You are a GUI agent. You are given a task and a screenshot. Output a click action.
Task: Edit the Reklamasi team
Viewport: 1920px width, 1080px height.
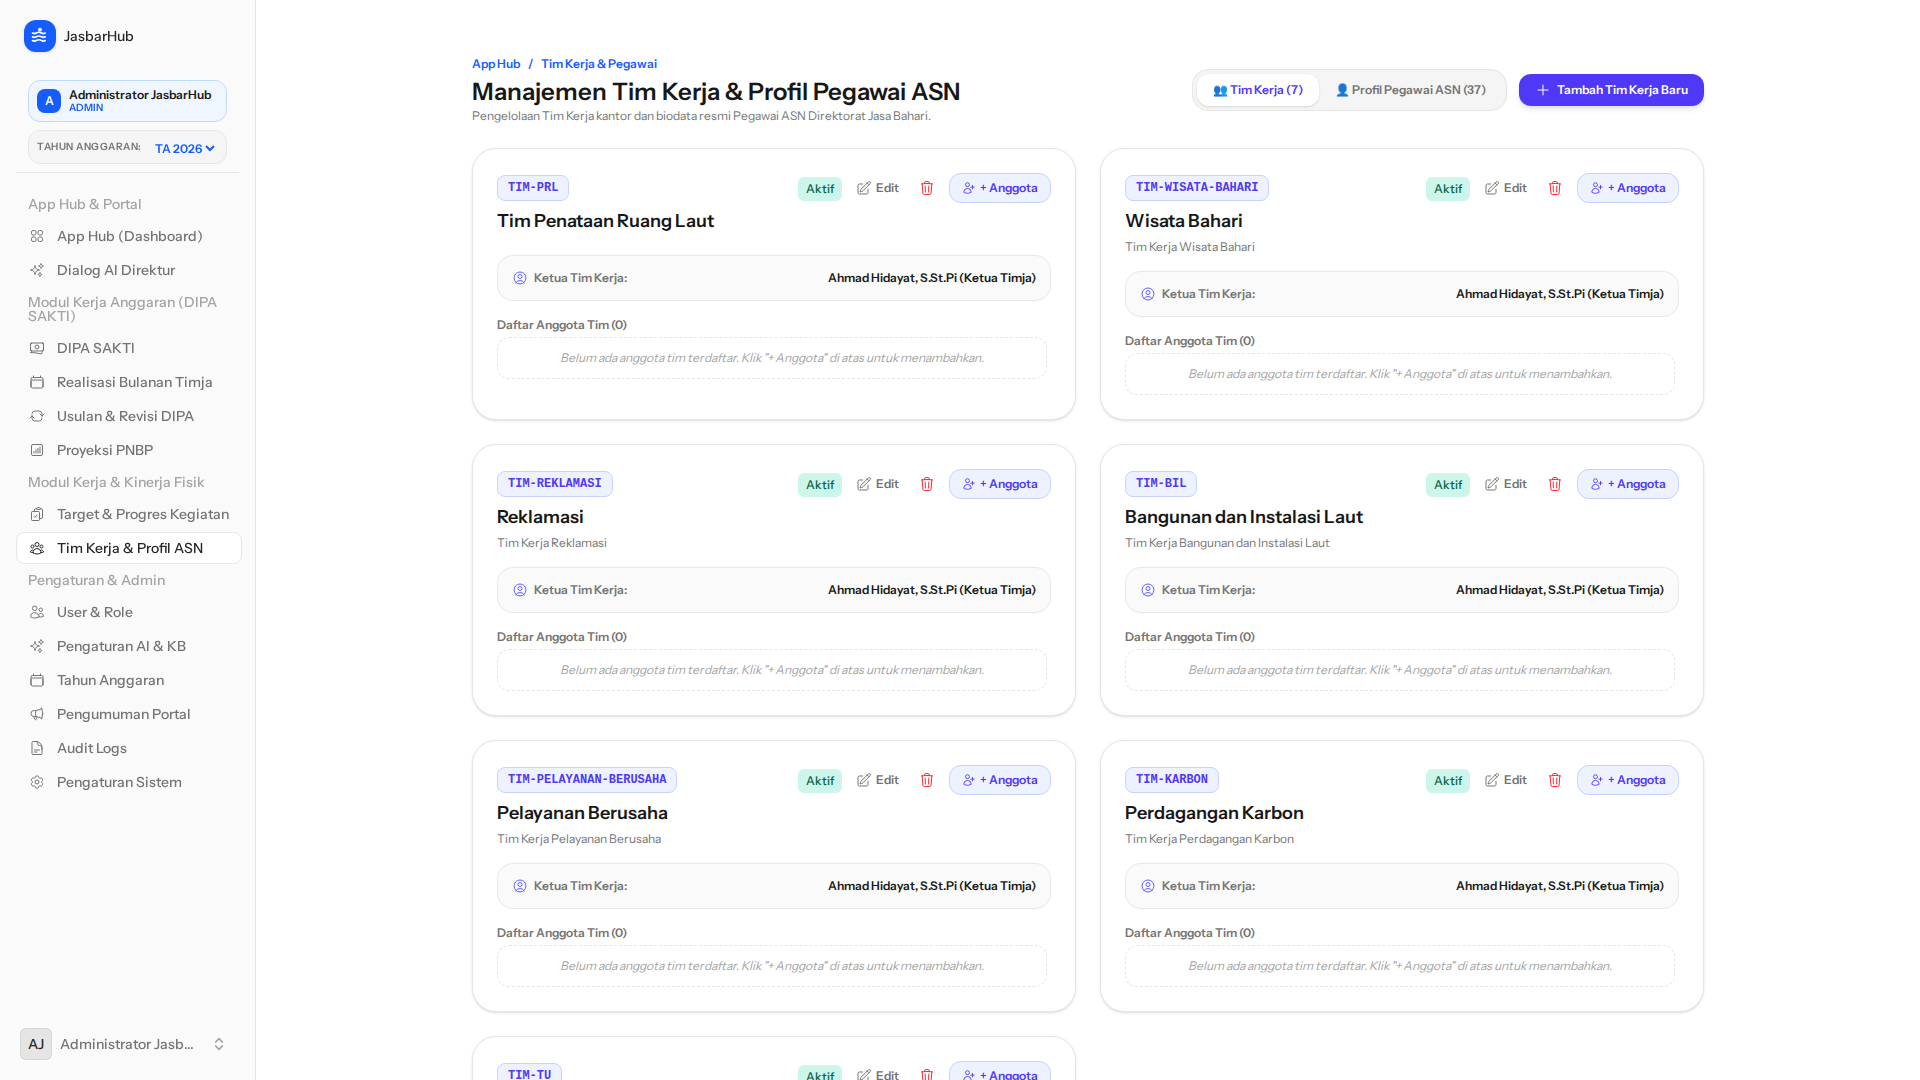pyautogui.click(x=878, y=484)
